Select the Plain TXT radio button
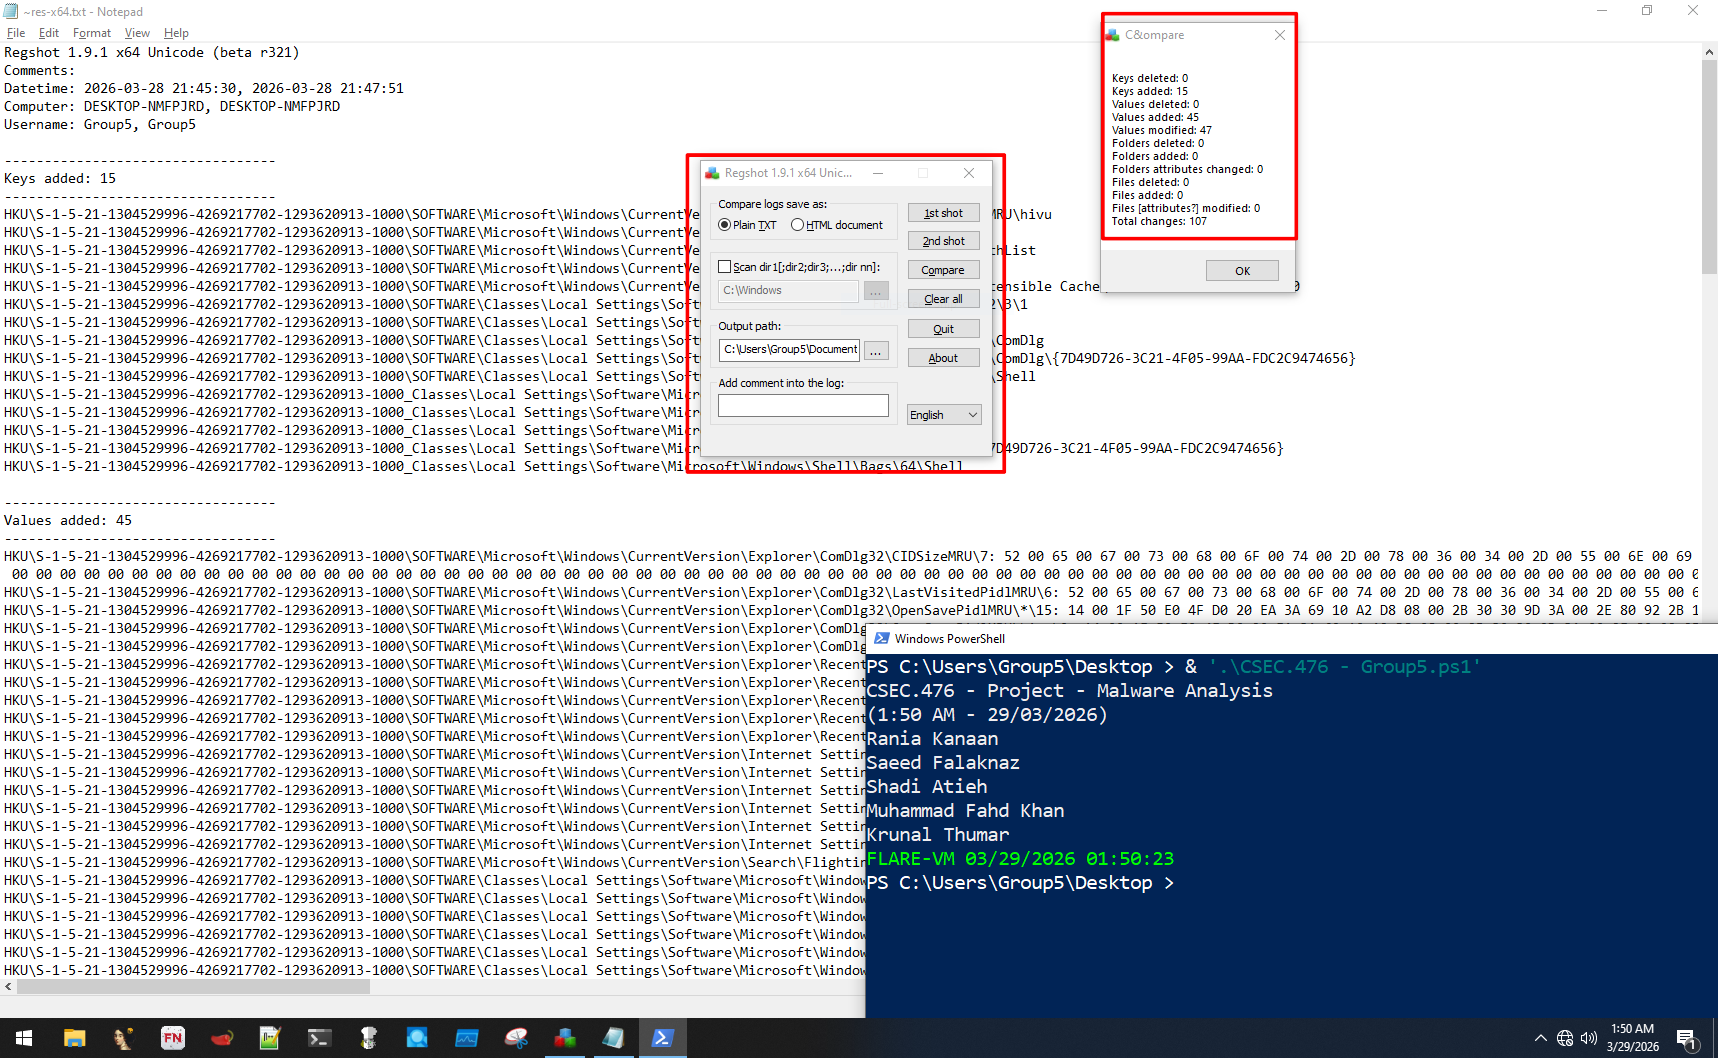 725,224
